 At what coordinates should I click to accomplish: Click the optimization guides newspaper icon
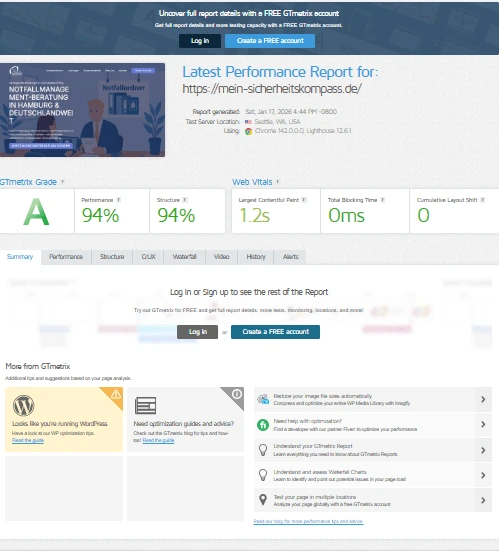pyautogui.click(x=145, y=406)
